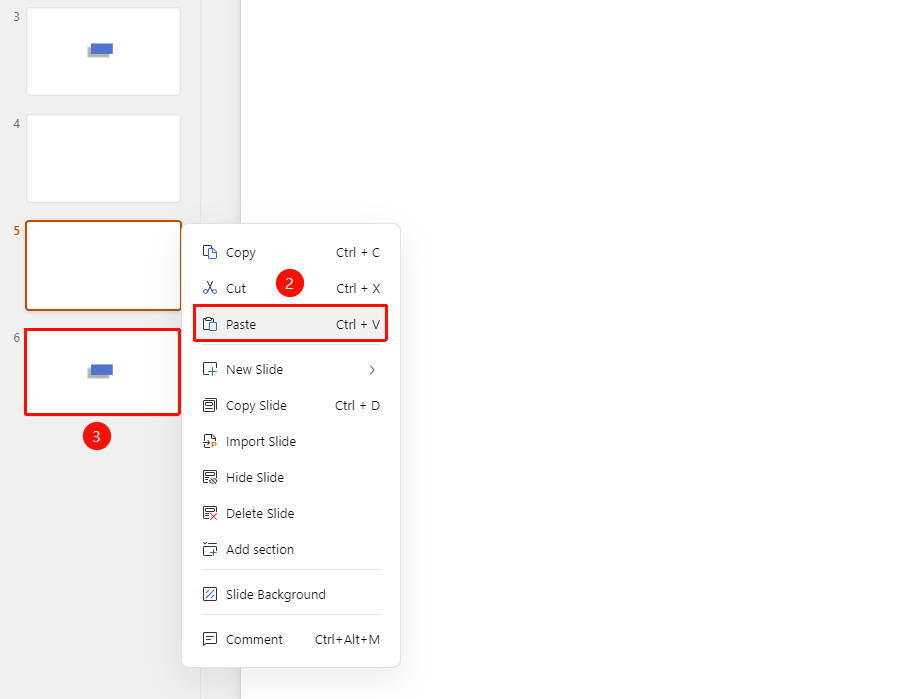Image resolution: width=903 pixels, height=699 pixels.
Task: Click the Paste clipboard icon
Action: 210,324
